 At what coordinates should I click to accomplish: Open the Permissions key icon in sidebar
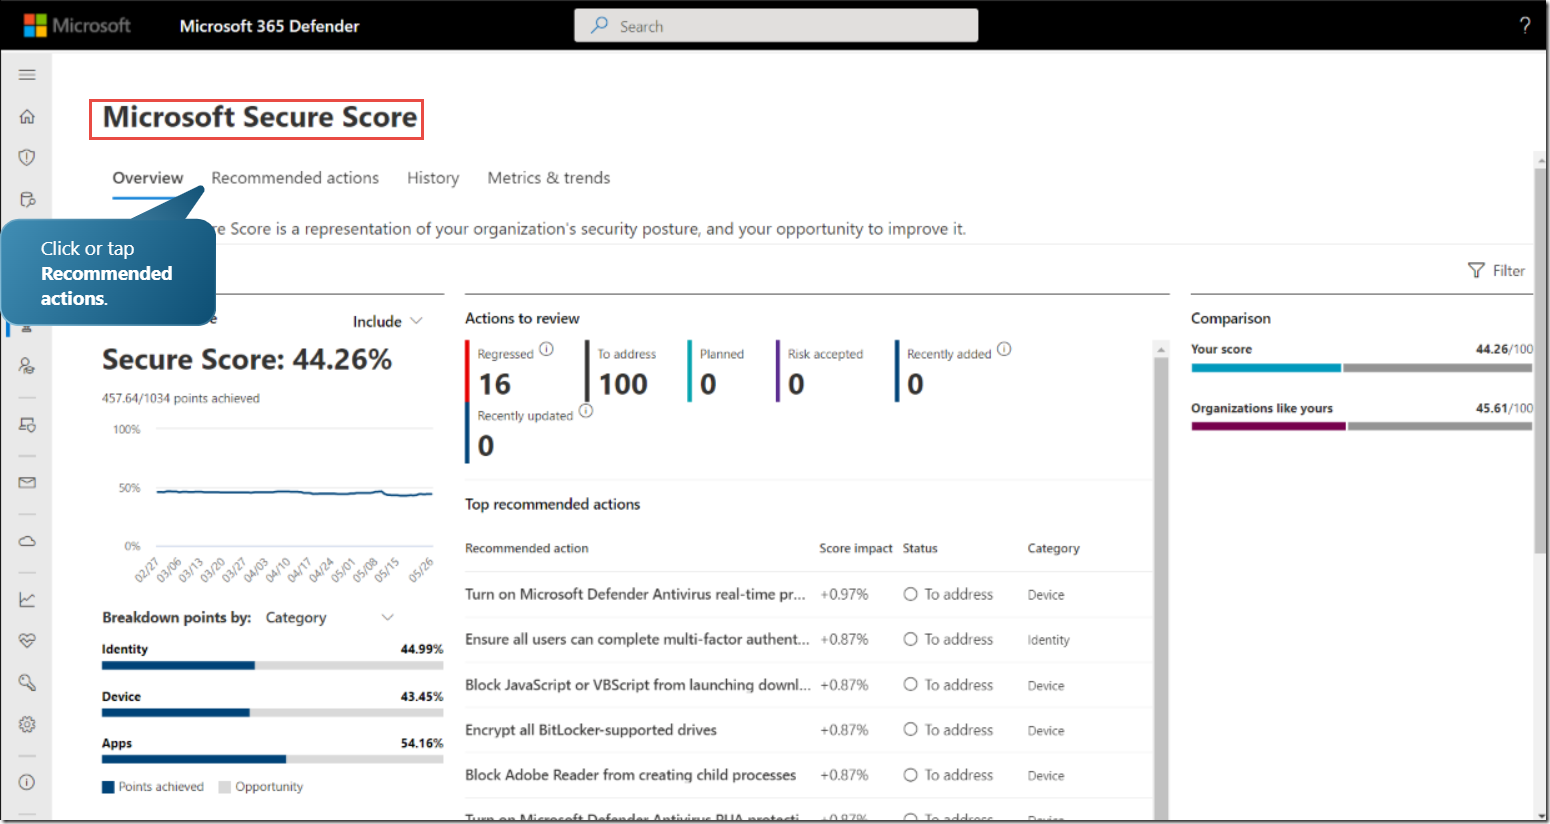(x=27, y=682)
